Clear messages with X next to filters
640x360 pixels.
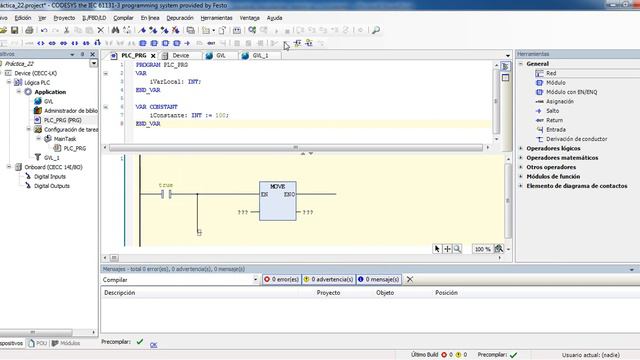[410, 280]
